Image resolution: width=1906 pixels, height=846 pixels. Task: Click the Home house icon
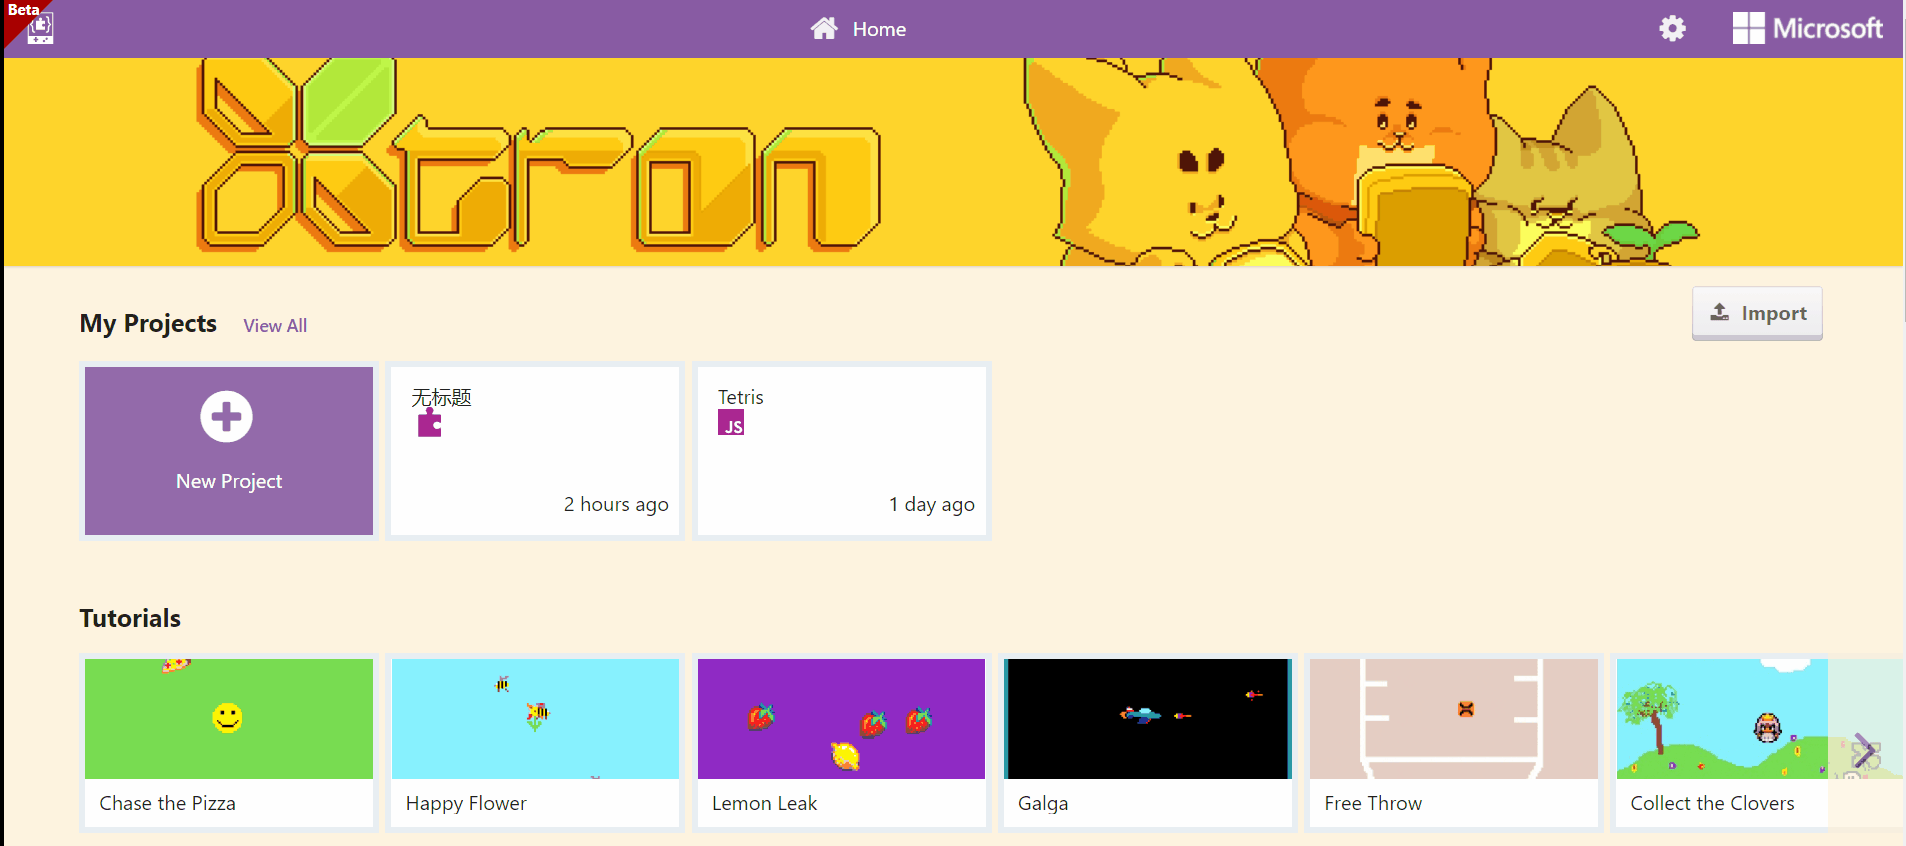coord(824,29)
